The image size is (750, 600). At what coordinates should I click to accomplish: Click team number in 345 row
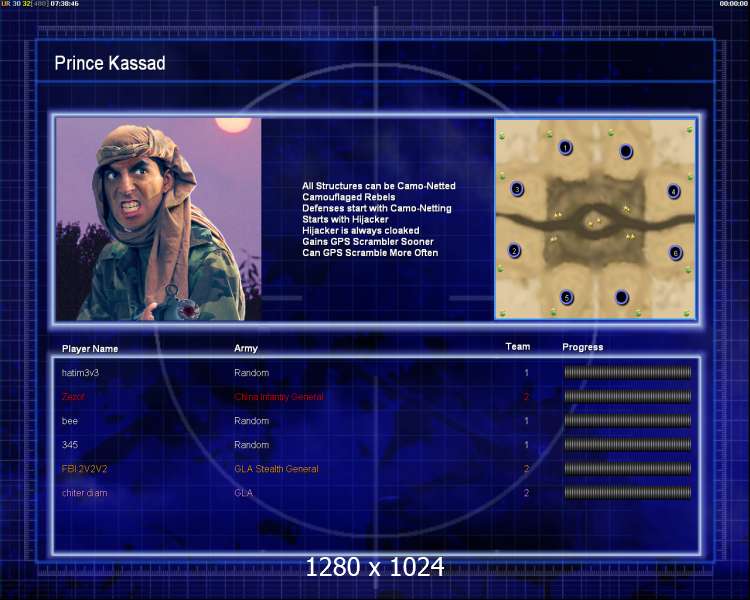[x=526, y=444]
